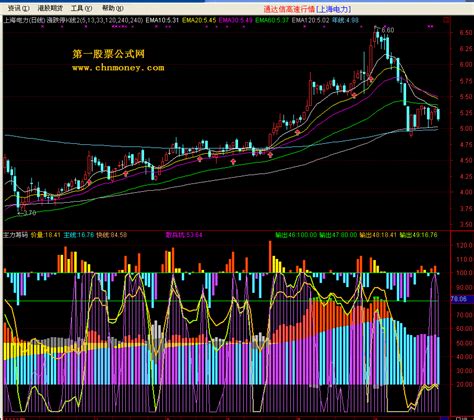Click the 输出46:100.00 value

(296, 235)
